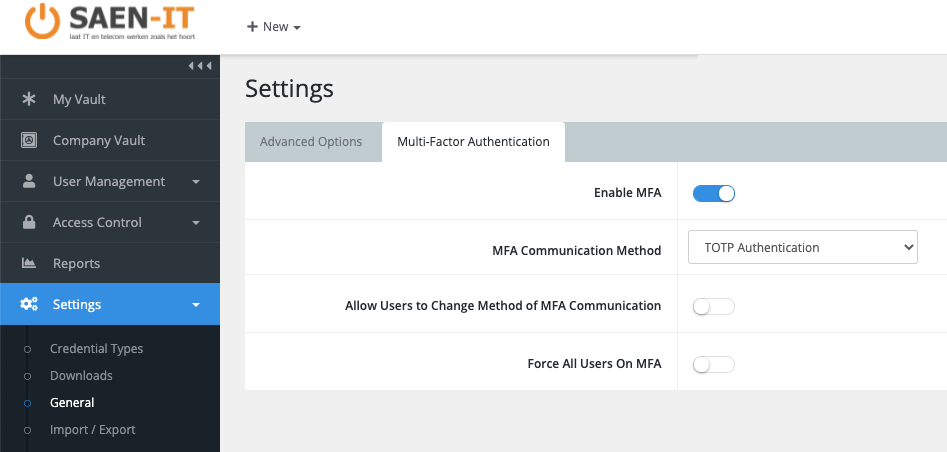The height and width of the screenshot is (452, 947).
Task: Toggle Allow Users to Change MFA Method
Action: [714, 306]
